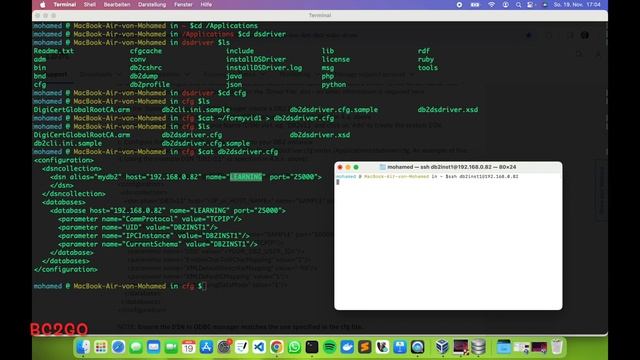Image resolution: width=640 pixels, height=360 pixels.
Task: Open Docker Desktop from the dock
Action: pos(347,347)
